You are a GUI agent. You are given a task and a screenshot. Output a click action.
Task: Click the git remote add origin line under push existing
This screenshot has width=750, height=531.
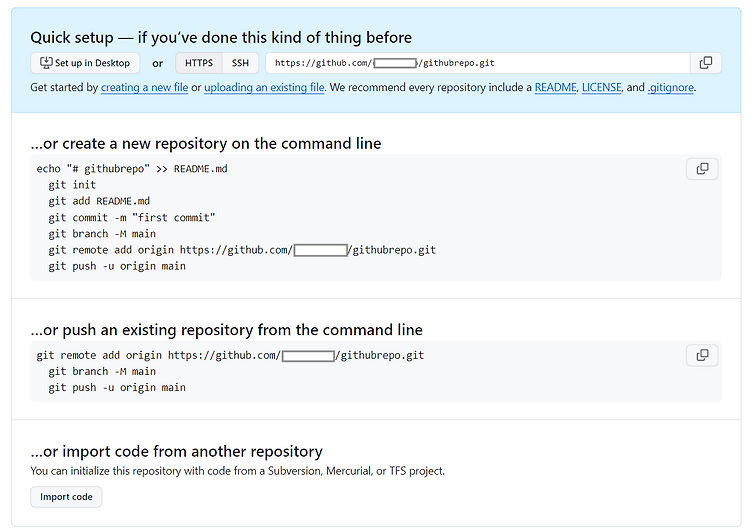pos(230,355)
